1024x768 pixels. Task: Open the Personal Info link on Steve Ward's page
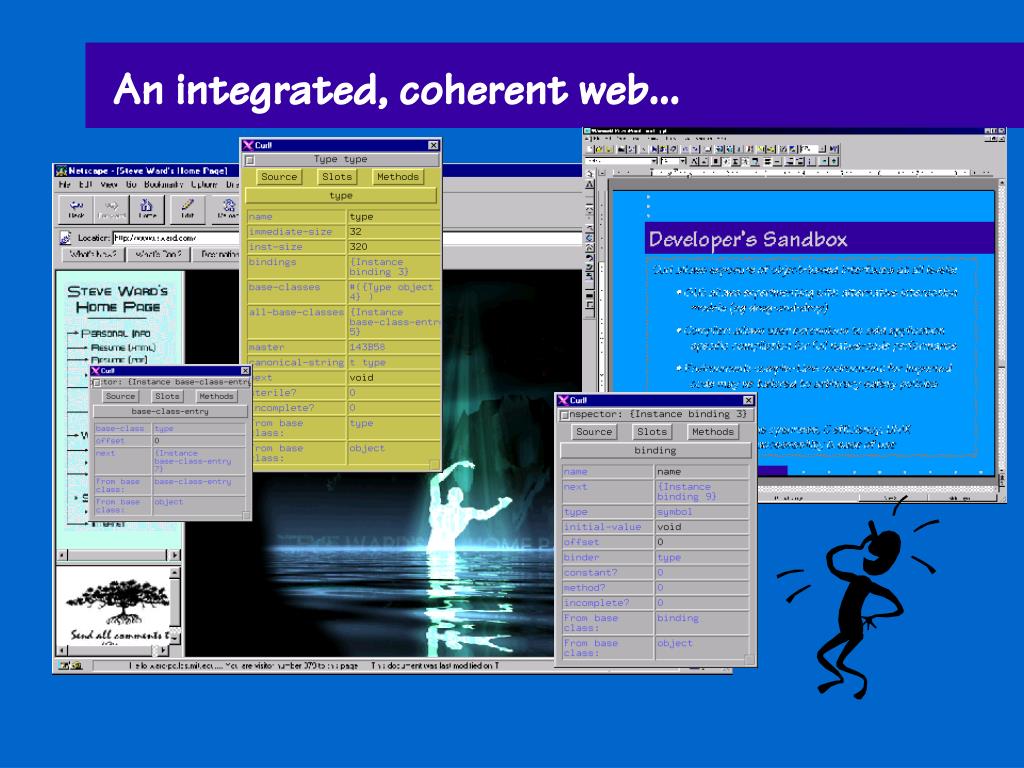pyautogui.click(x=116, y=333)
